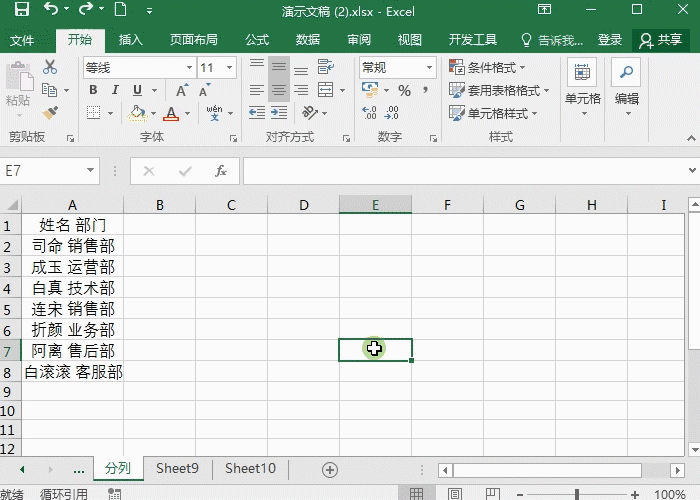Merge and center cells icon
Viewport: 700px width, 500px height.
tap(325, 90)
